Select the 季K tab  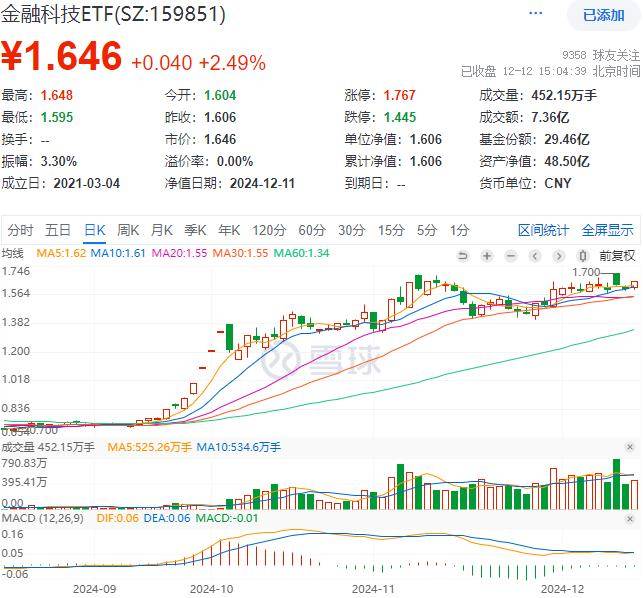pyautogui.click(x=195, y=230)
